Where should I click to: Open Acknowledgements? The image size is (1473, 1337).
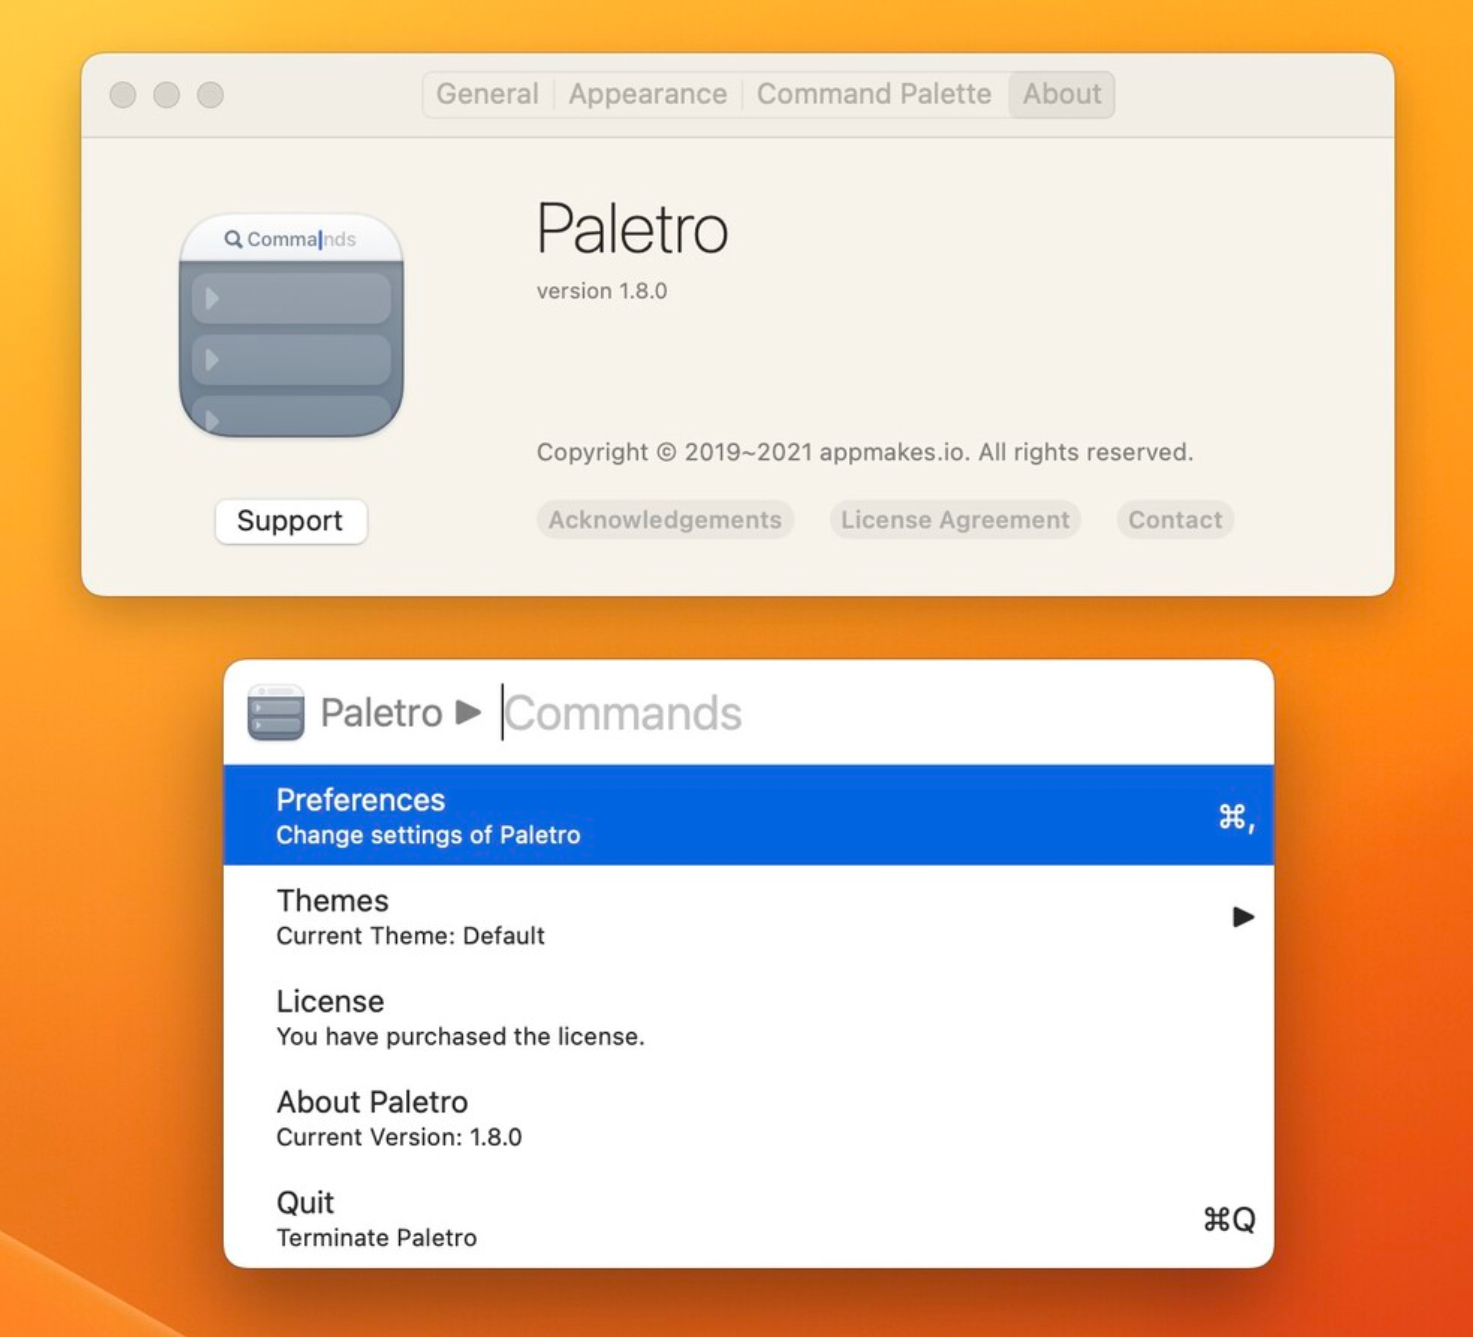pyautogui.click(x=665, y=520)
